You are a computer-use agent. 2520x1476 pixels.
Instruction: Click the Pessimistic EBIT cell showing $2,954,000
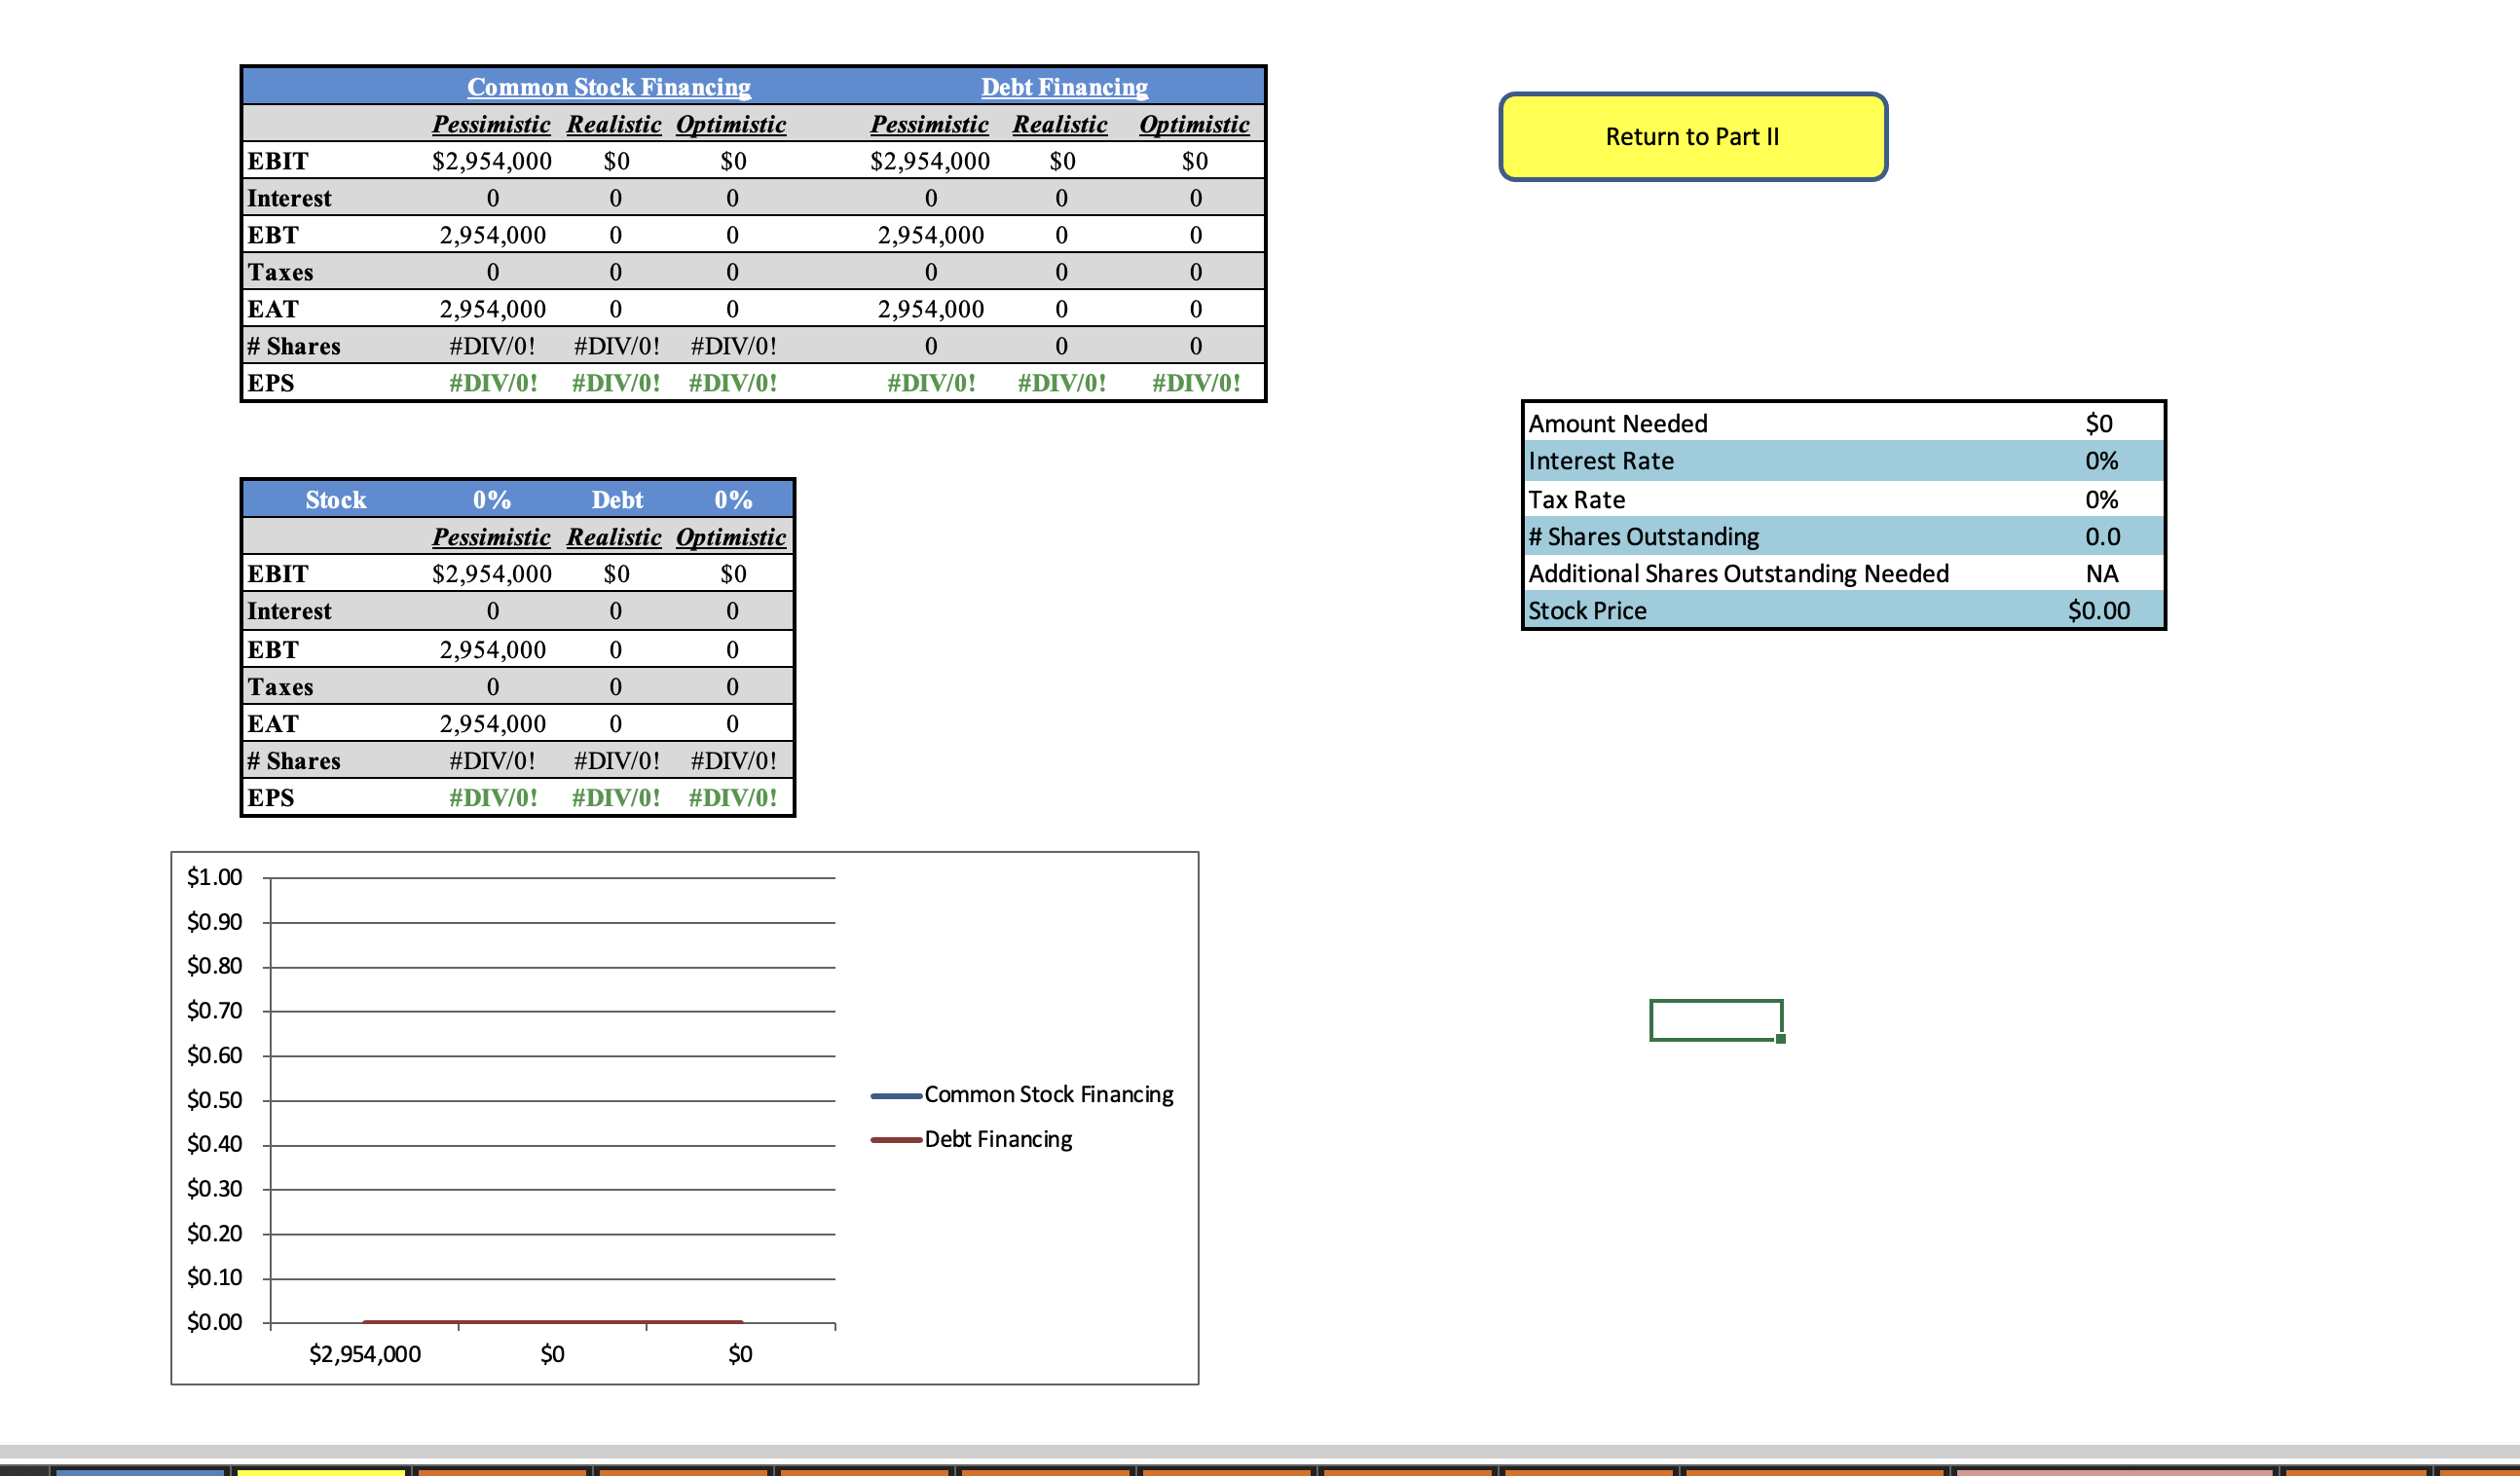point(492,160)
